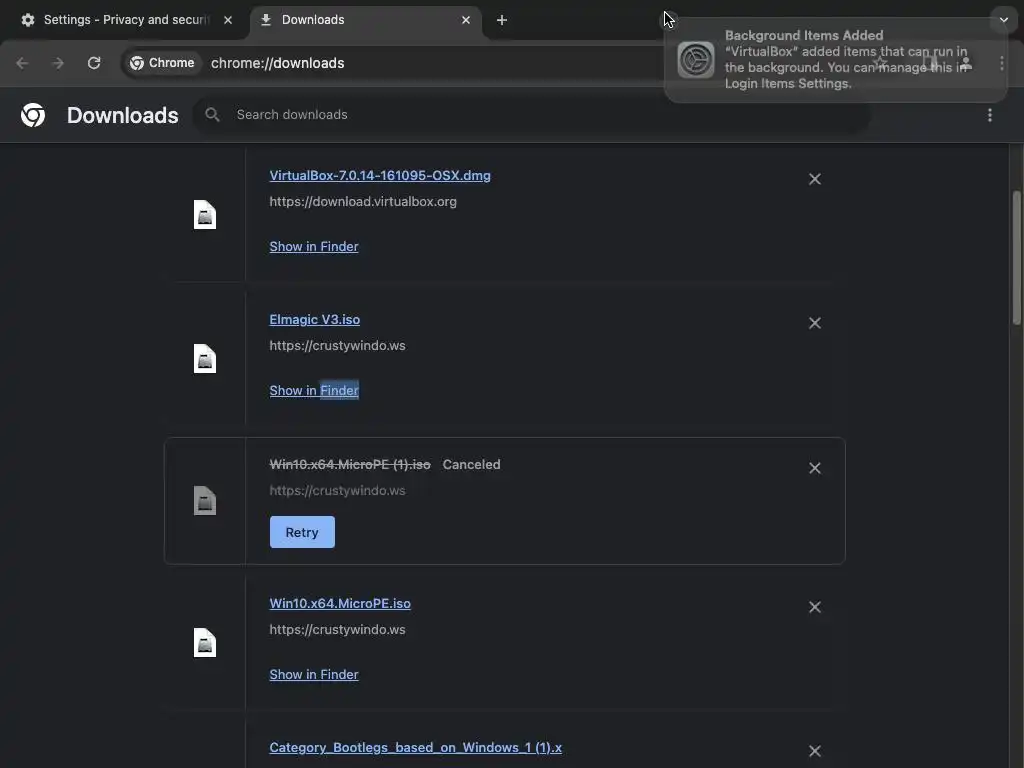This screenshot has height=768, width=1024.
Task: Open Chrome's three-dot browser menu
Action: [1002, 63]
